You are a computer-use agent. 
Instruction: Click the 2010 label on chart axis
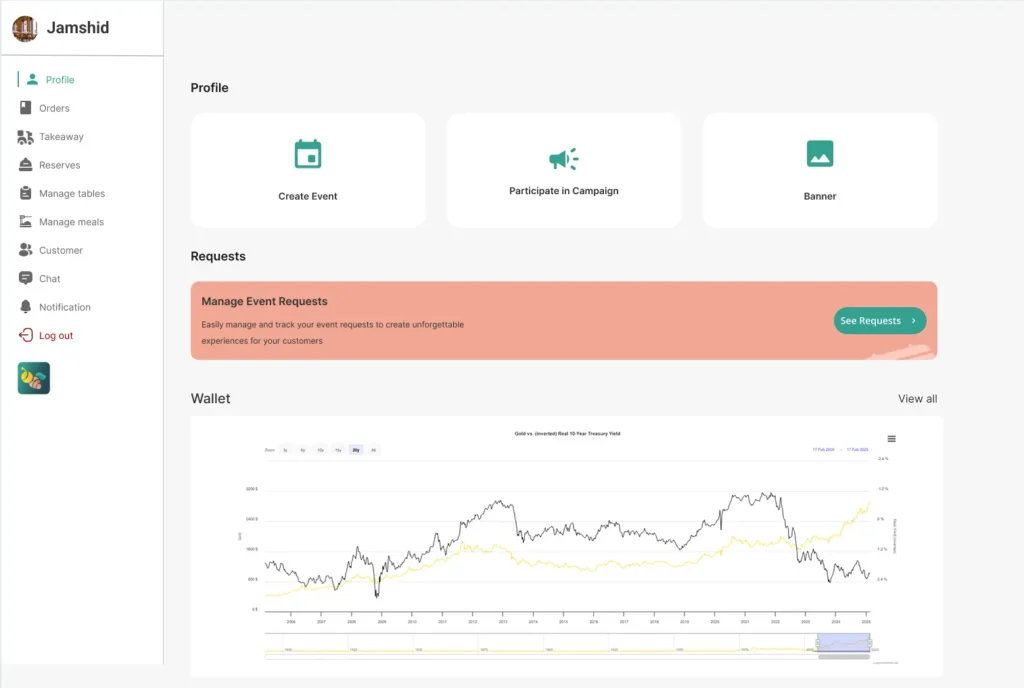pos(412,622)
